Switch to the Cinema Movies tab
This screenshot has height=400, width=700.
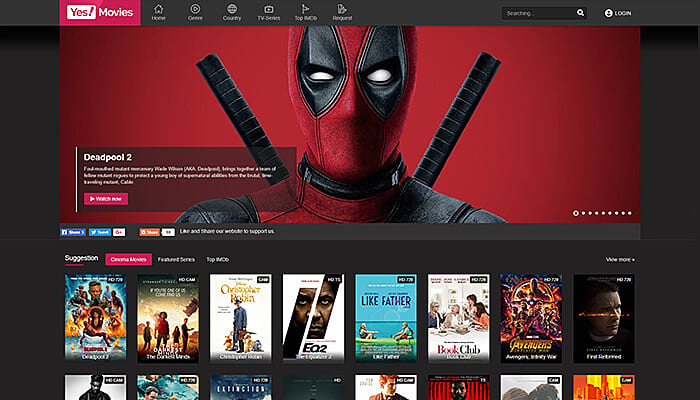click(129, 259)
